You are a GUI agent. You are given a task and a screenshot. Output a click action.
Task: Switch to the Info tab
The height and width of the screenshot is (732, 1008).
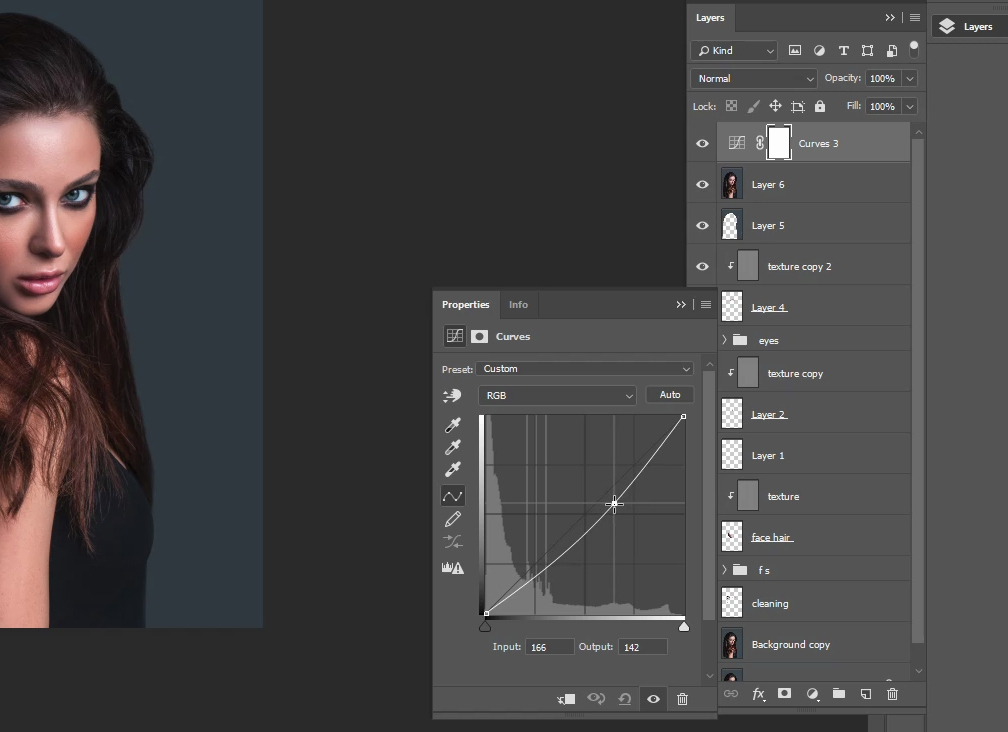tap(519, 305)
